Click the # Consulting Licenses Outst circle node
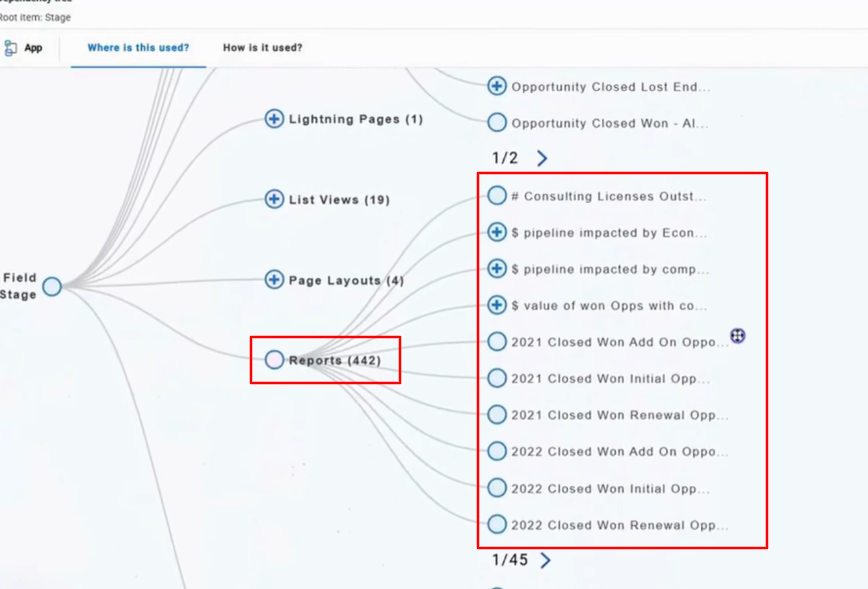Image resolution: width=868 pixels, height=589 pixels. 497,196
